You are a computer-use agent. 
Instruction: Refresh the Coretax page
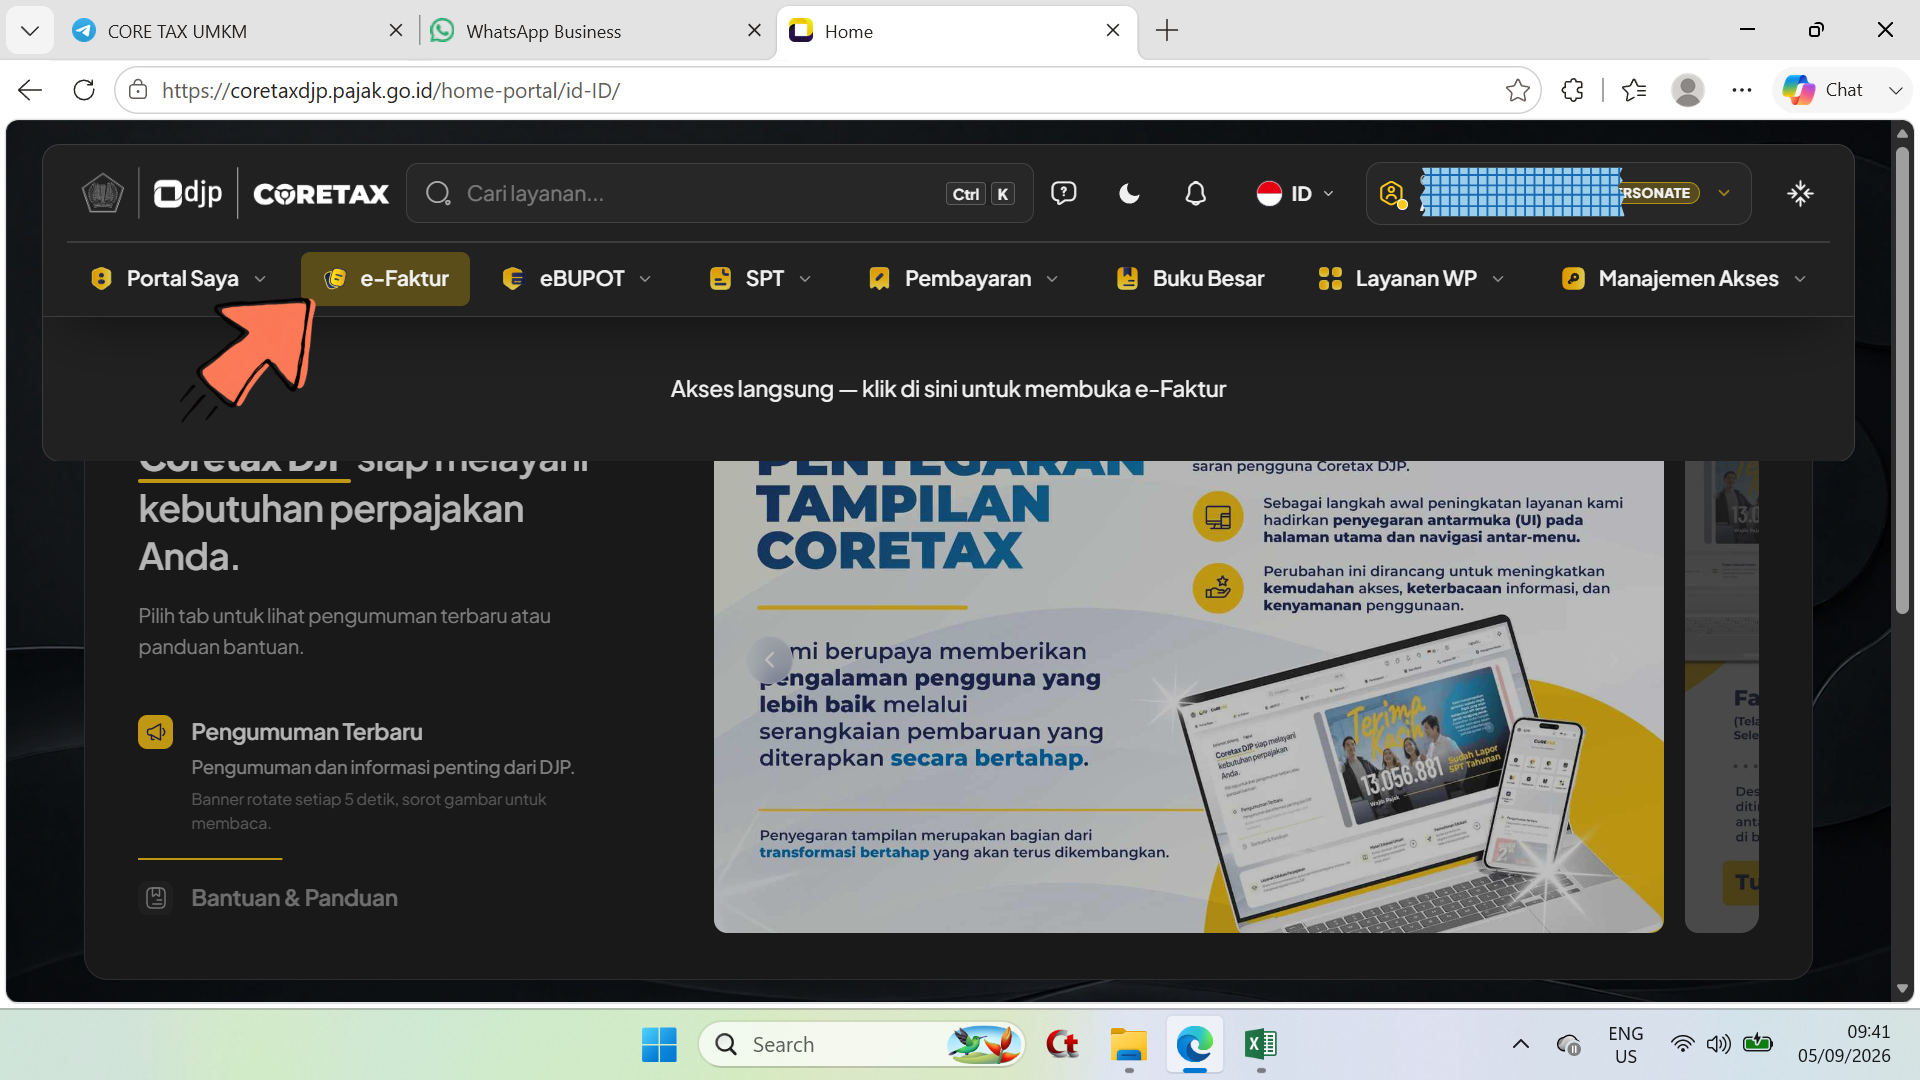coord(84,90)
